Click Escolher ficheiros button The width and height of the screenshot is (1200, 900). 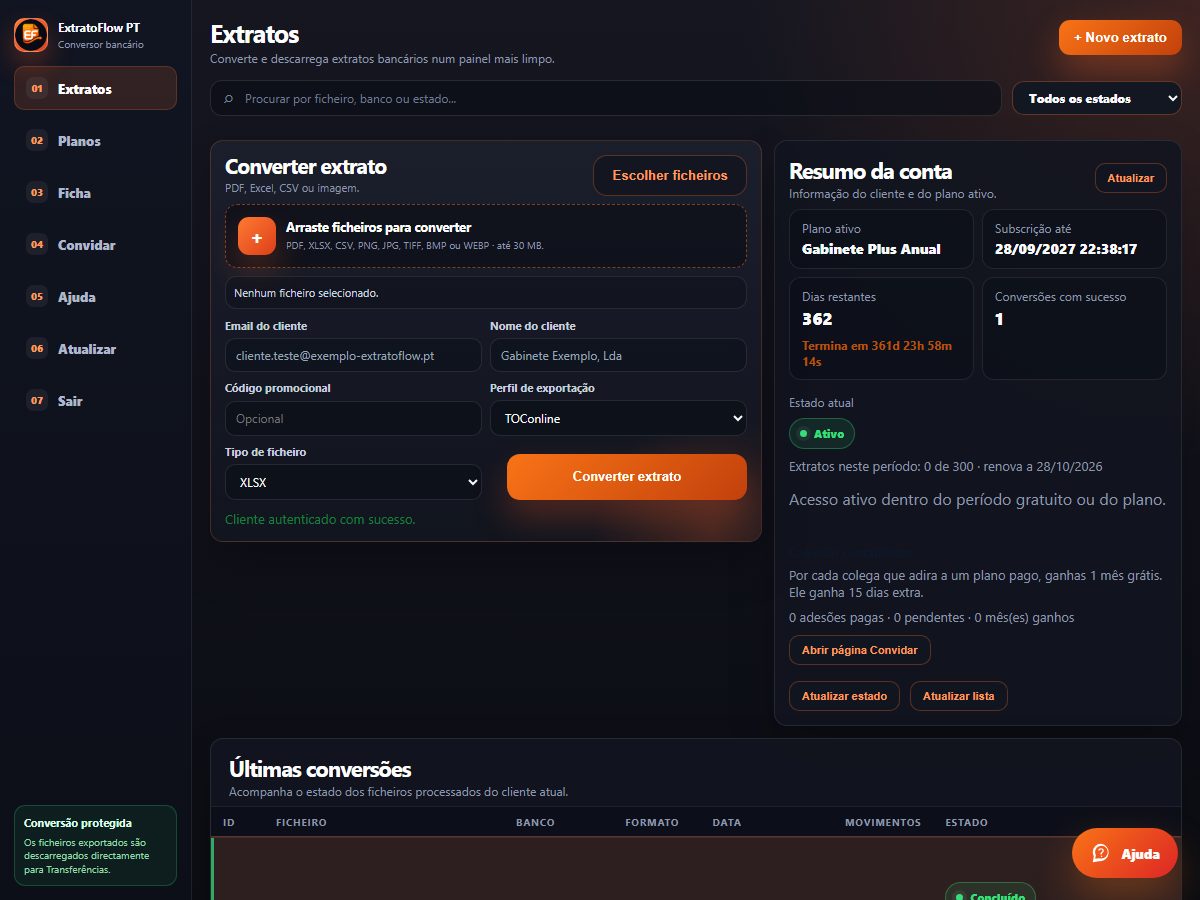670,175
